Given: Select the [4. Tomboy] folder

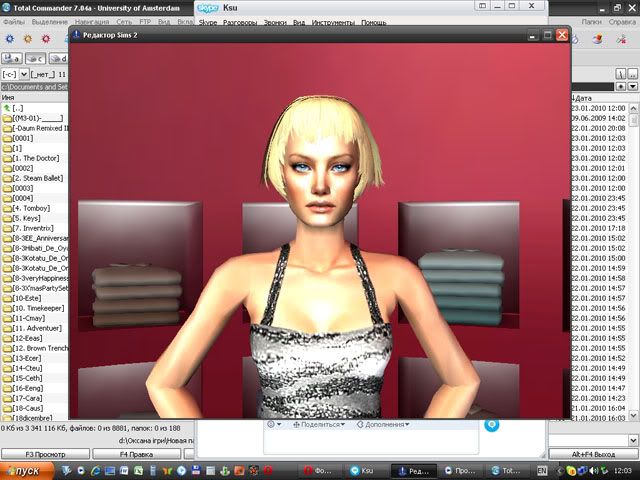Looking at the screenshot, I should coord(27,208).
